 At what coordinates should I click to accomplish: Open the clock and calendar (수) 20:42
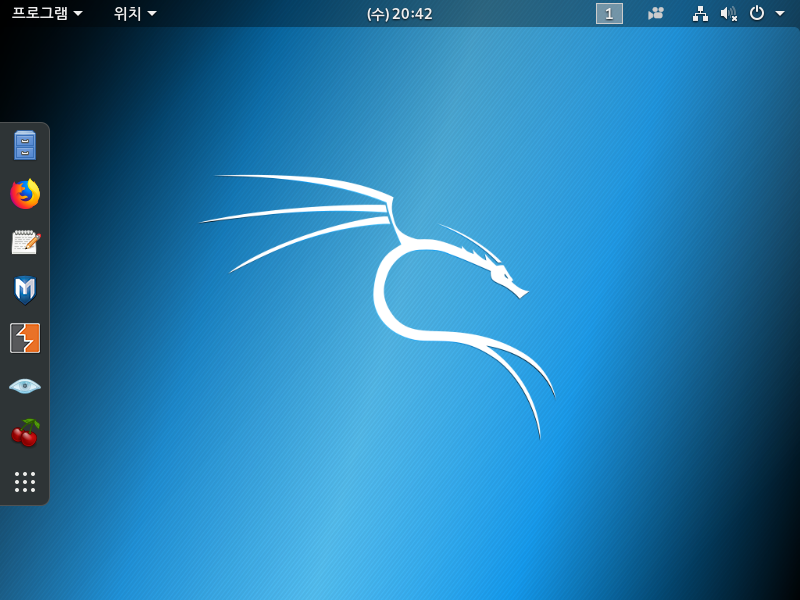pyautogui.click(x=399, y=14)
